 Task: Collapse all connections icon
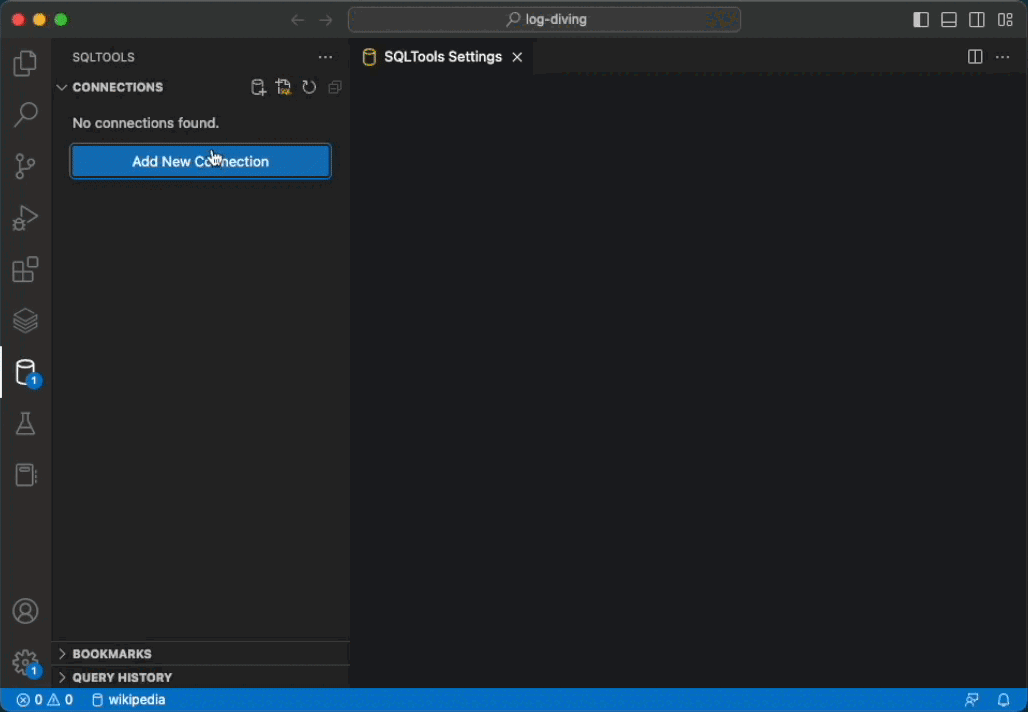[x=335, y=87]
